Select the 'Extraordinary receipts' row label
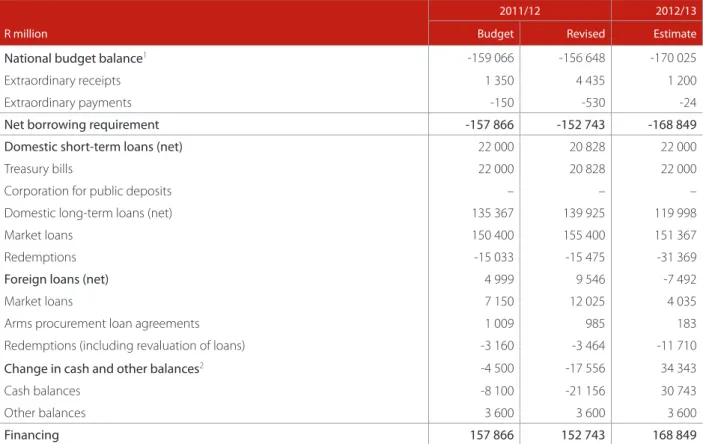This screenshot has width=703, height=444. tap(62, 80)
